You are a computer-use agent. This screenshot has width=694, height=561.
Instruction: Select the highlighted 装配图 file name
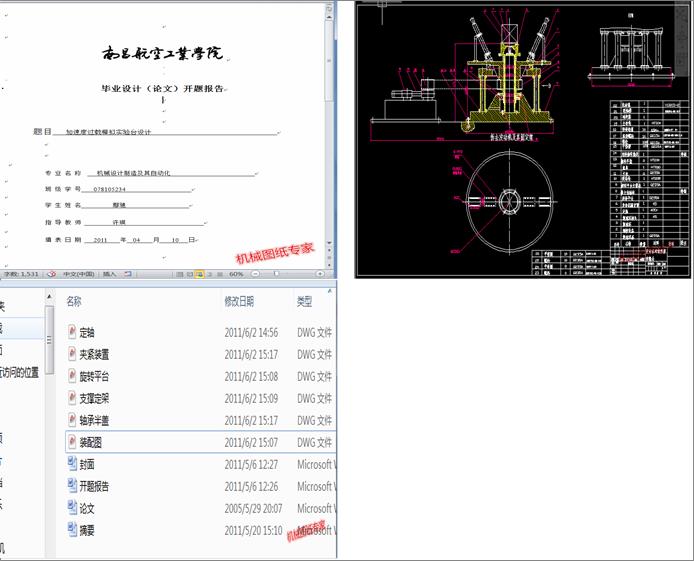pos(90,442)
